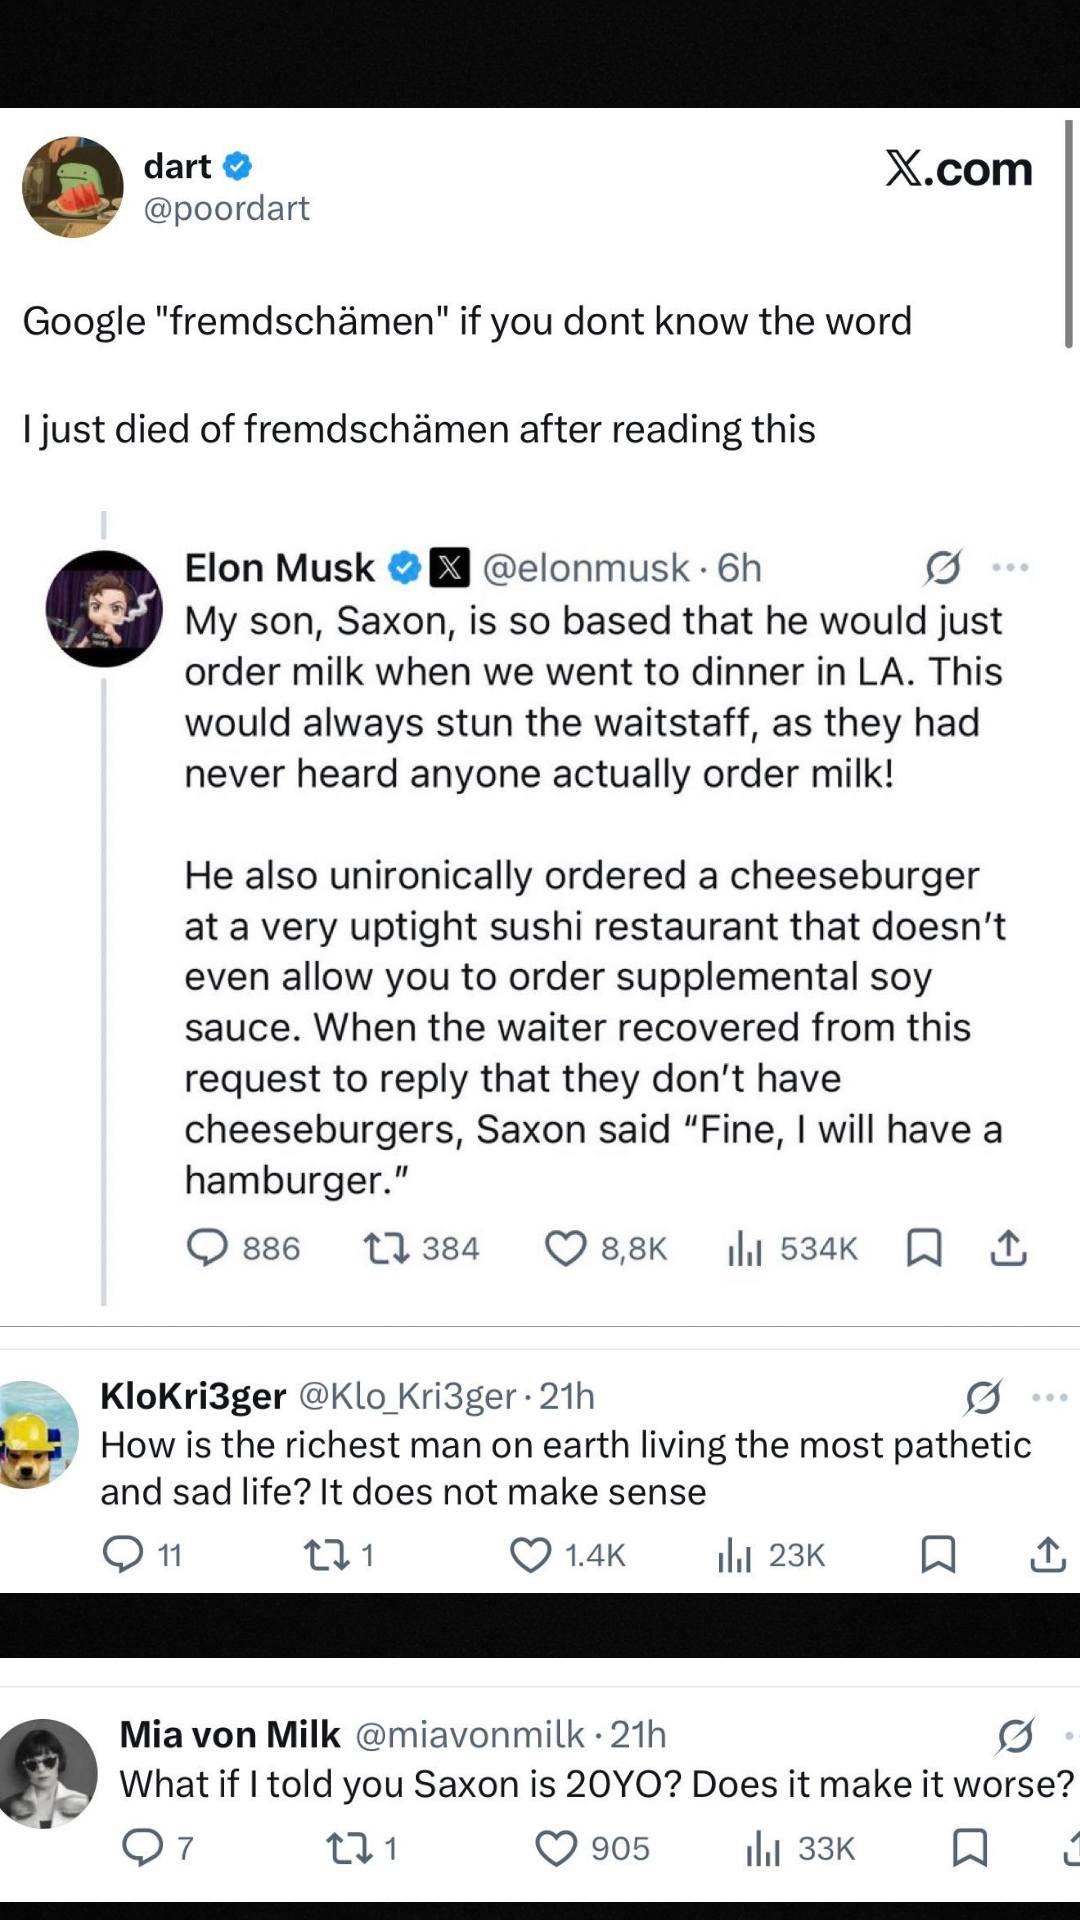Screen dimensions: 1080x1920
Task: Bookmark KloKri3ger's reply
Action: [x=938, y=1555]
